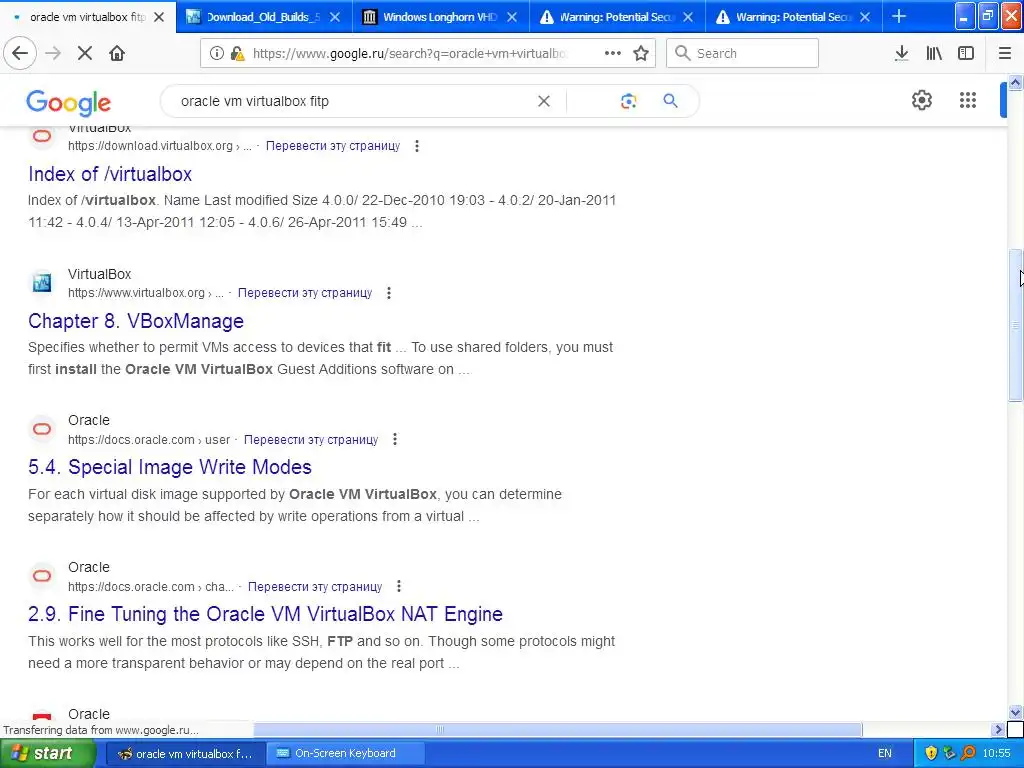1024x768 pixels.
Task: Select Firefox oracle vm virtualbox taskbar button
Action: (185, 754)
